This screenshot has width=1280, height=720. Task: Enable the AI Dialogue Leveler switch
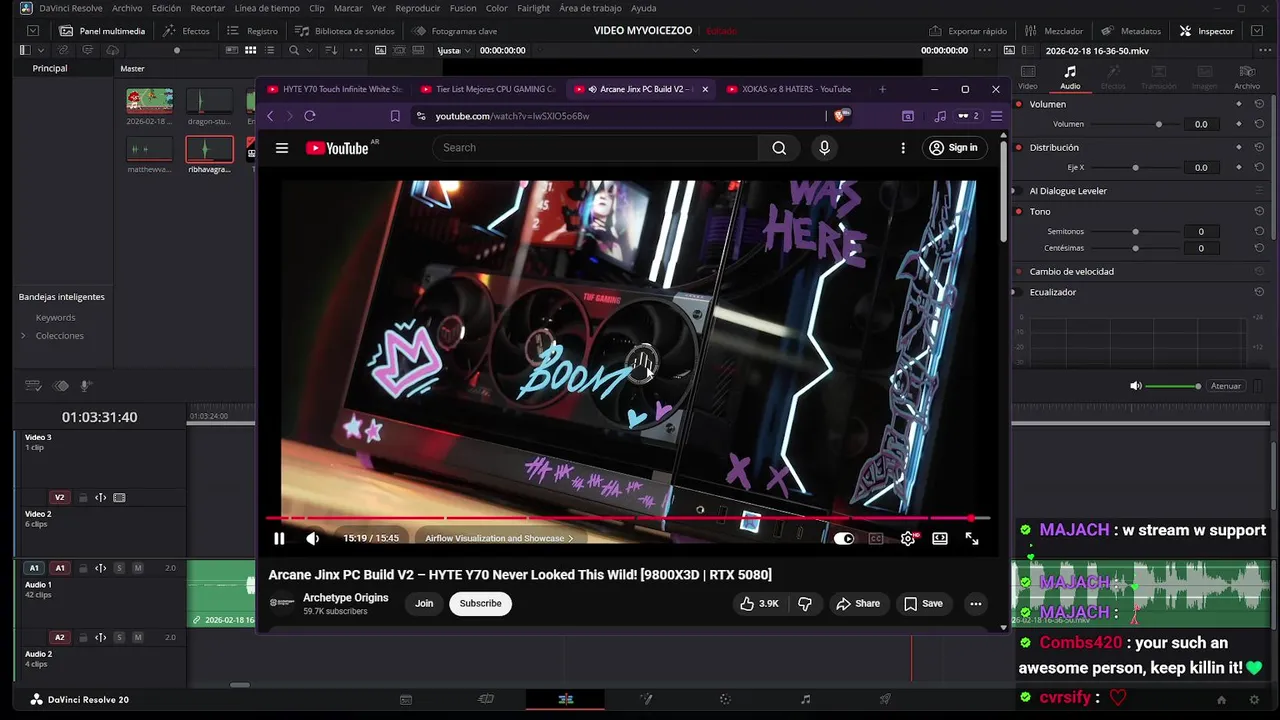pos(1019,190)
